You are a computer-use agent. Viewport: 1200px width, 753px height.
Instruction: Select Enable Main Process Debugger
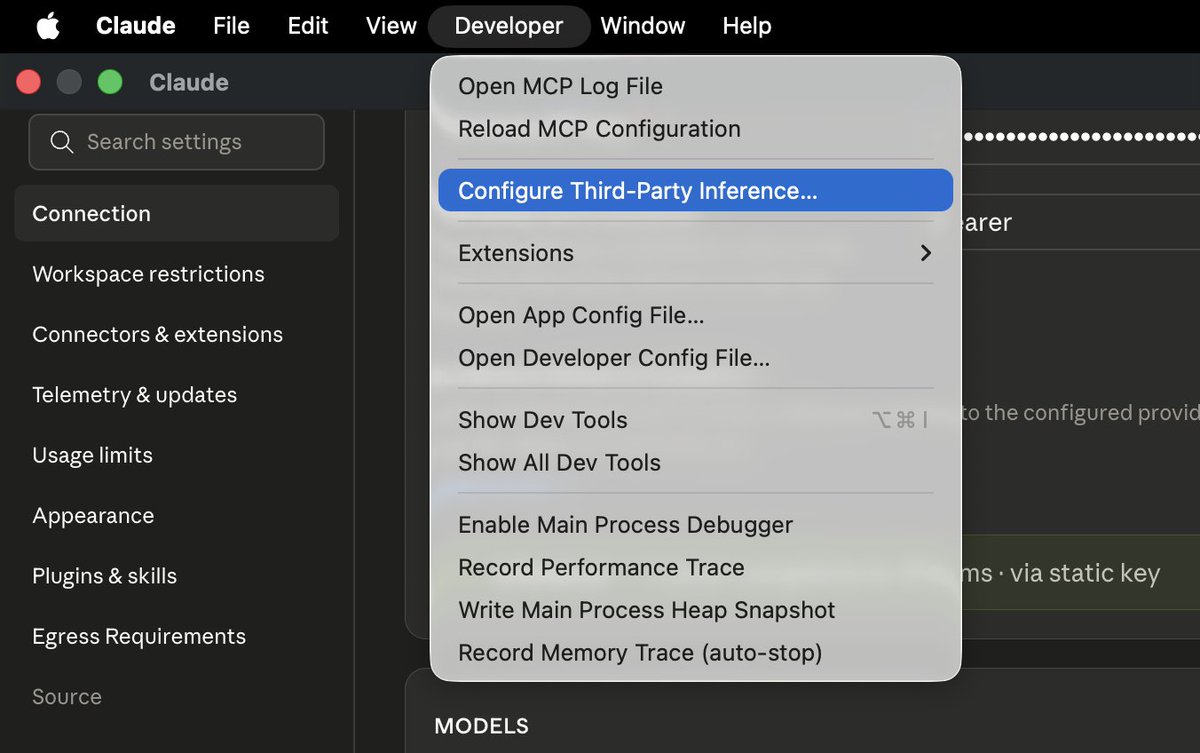point(695,525)
